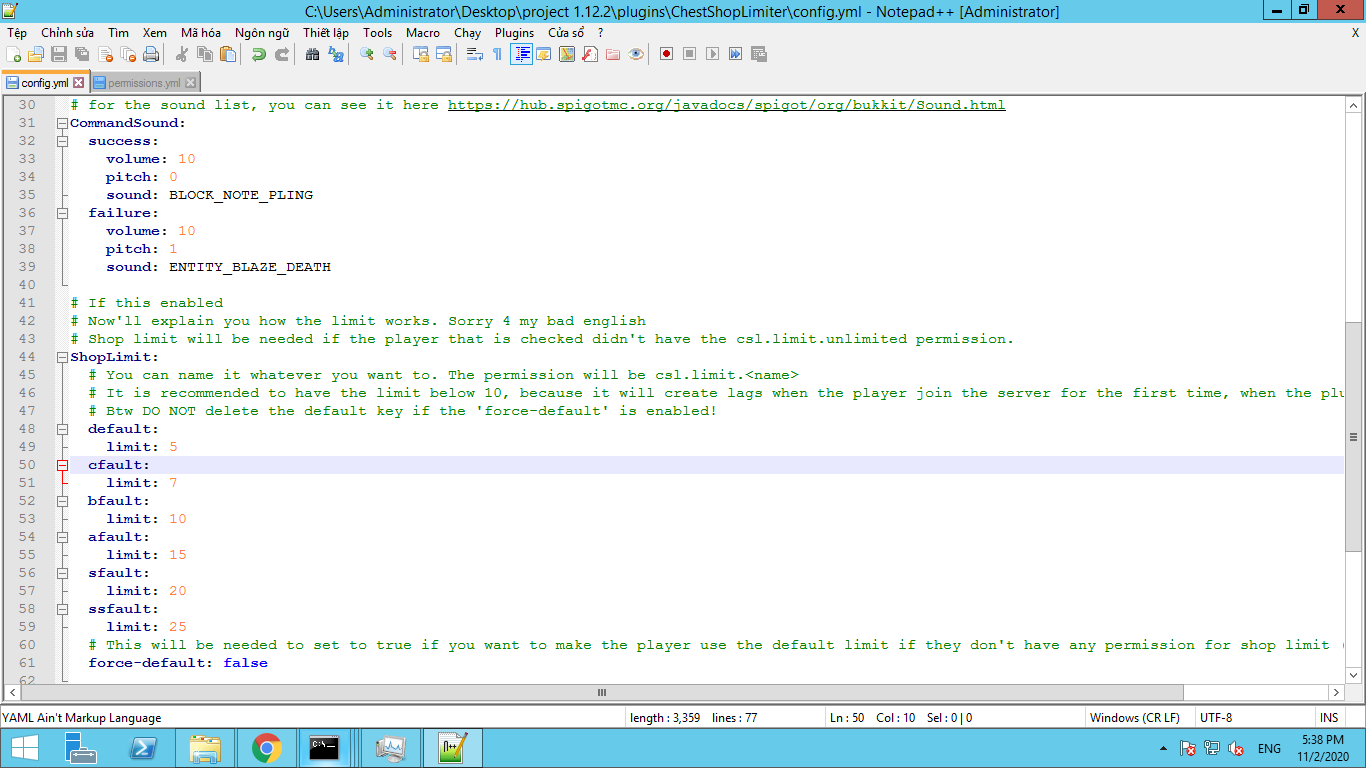Open Find using the binoculars icon
The width and height of the screenshot is (1366, 768).
(x=313, y=54)
